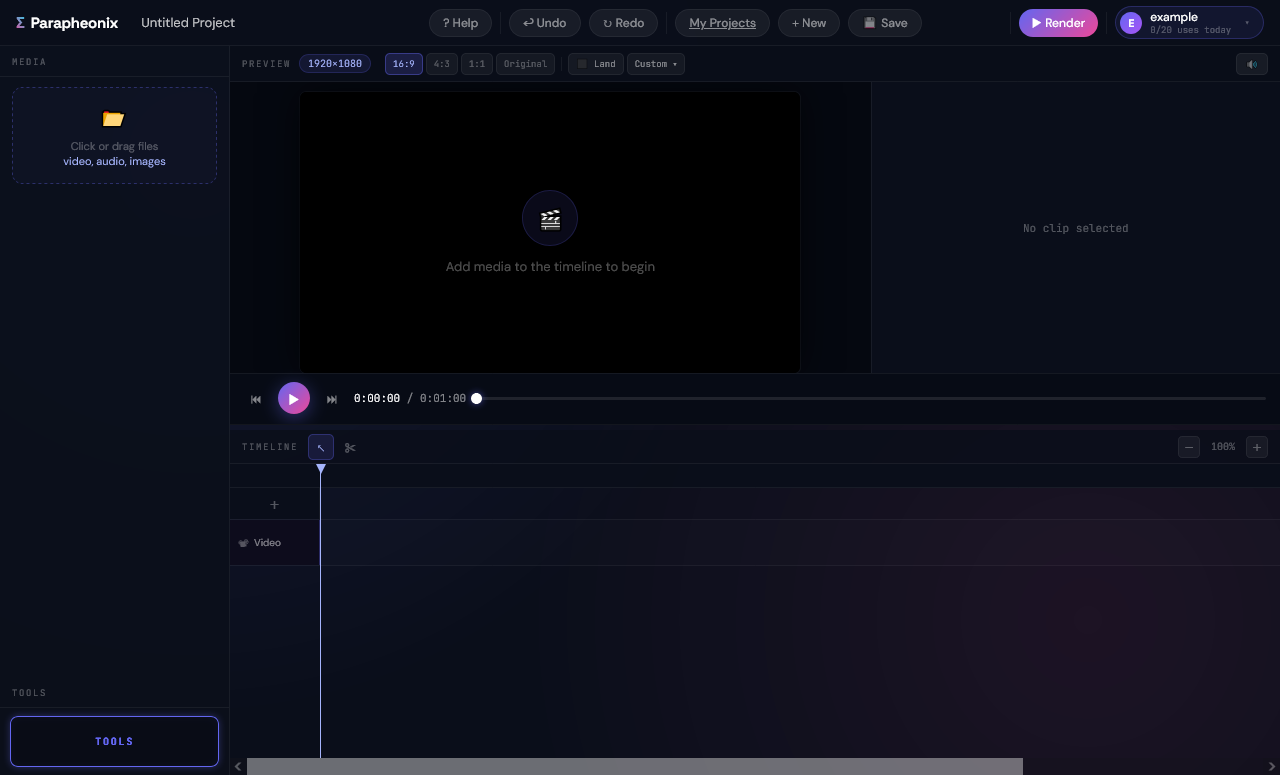The image size is (1280, 775).
Task: Zoom out the timeline with minus
Action: coord(1189,447)
